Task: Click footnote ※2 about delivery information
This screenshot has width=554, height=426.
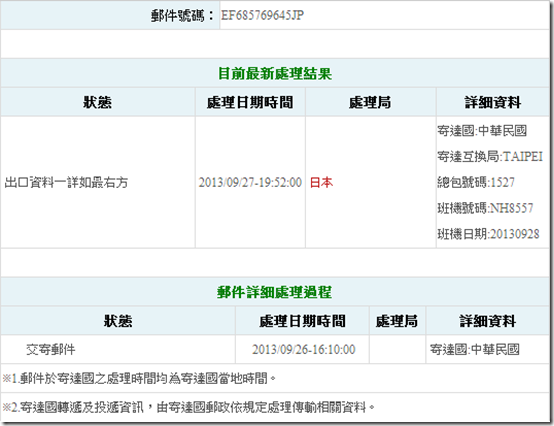Action: point(189,407)
